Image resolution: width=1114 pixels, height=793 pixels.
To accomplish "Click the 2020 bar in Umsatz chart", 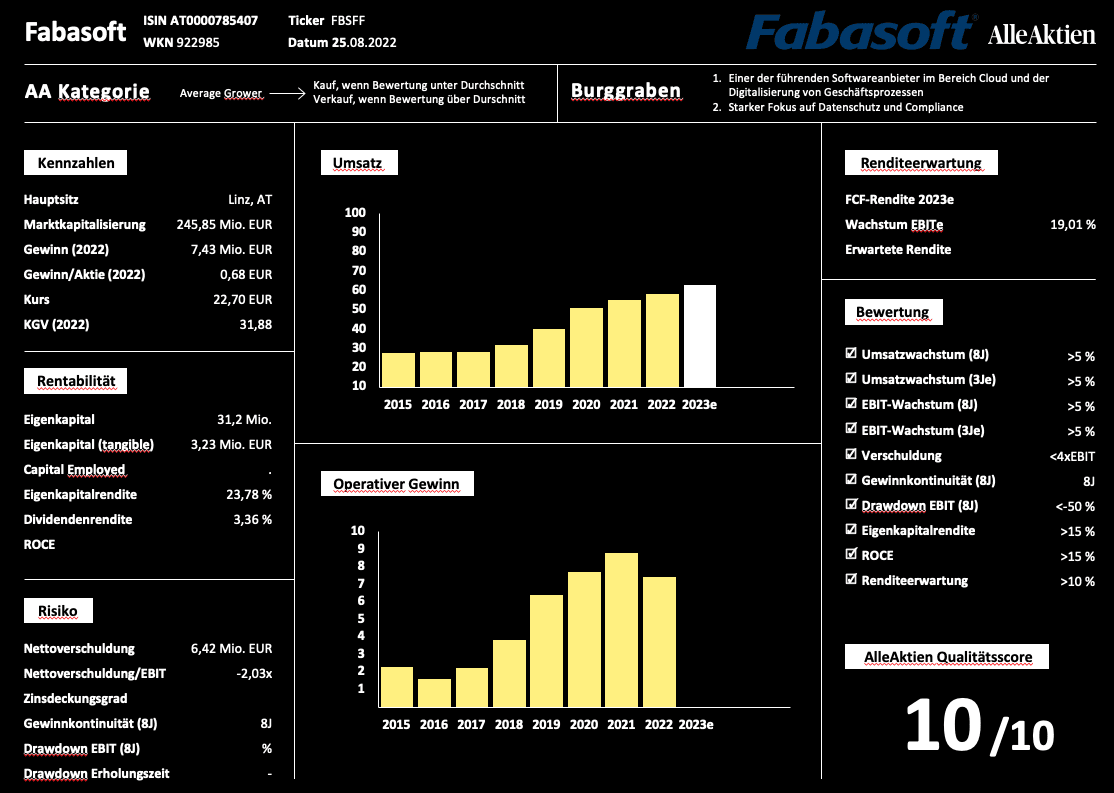I will pyautogui.click(x=586, y=347).
